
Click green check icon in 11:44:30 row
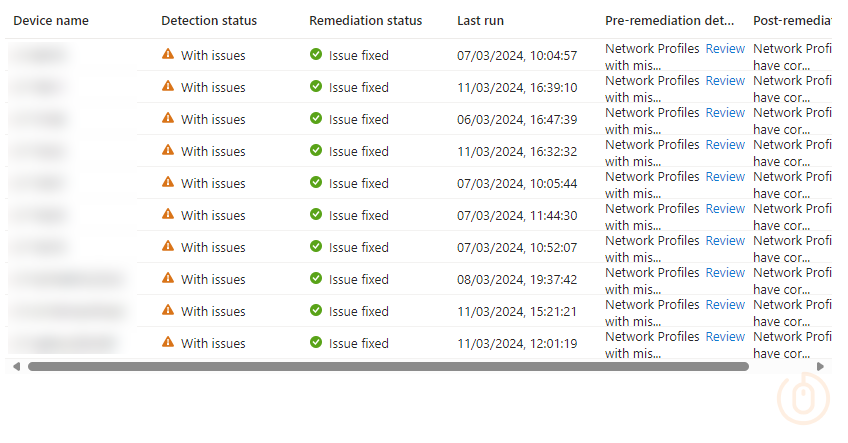316,215
